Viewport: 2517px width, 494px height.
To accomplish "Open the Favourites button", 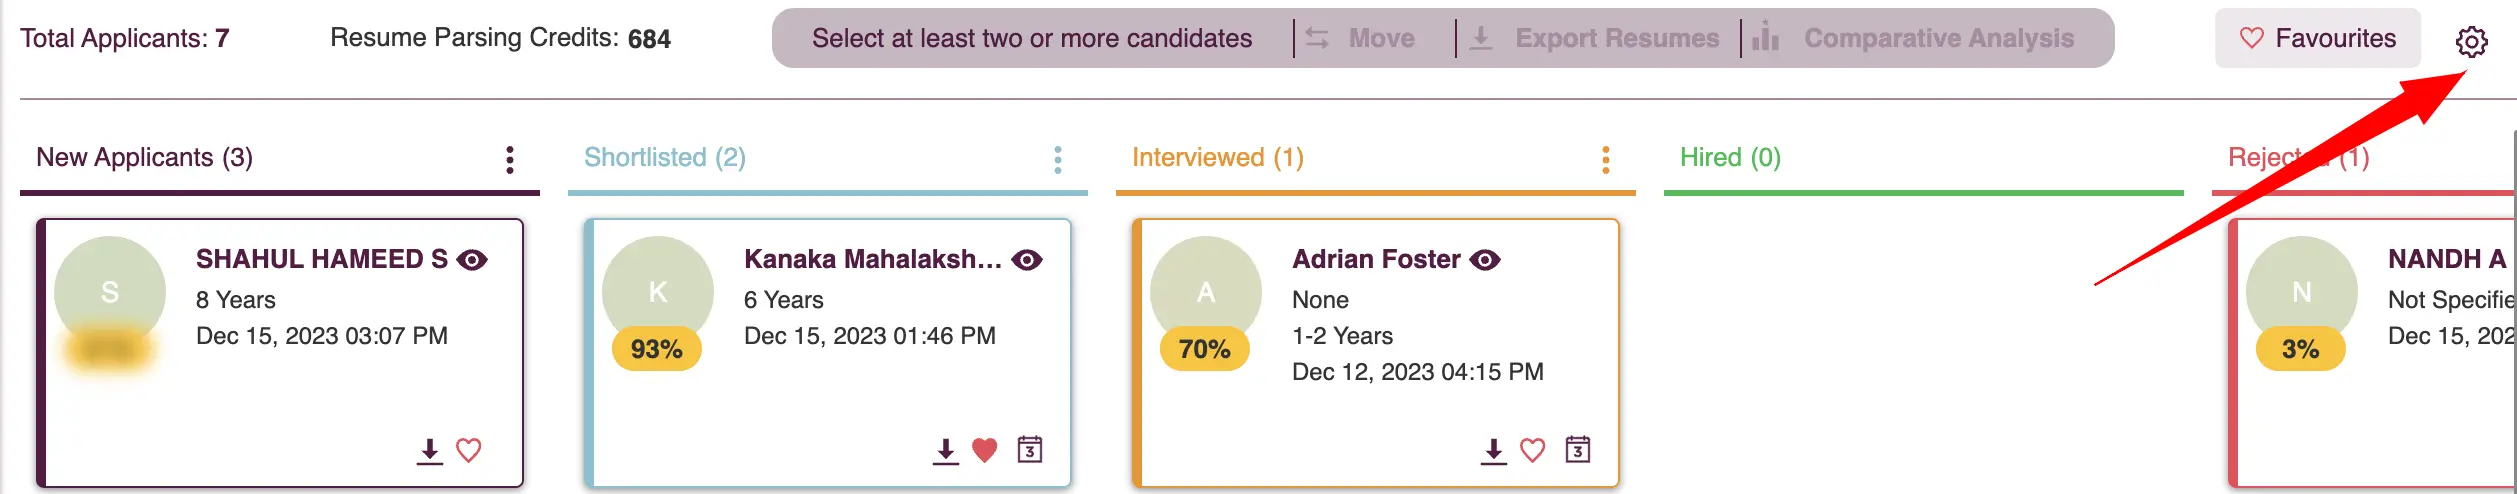I will tap(2317, 38).
